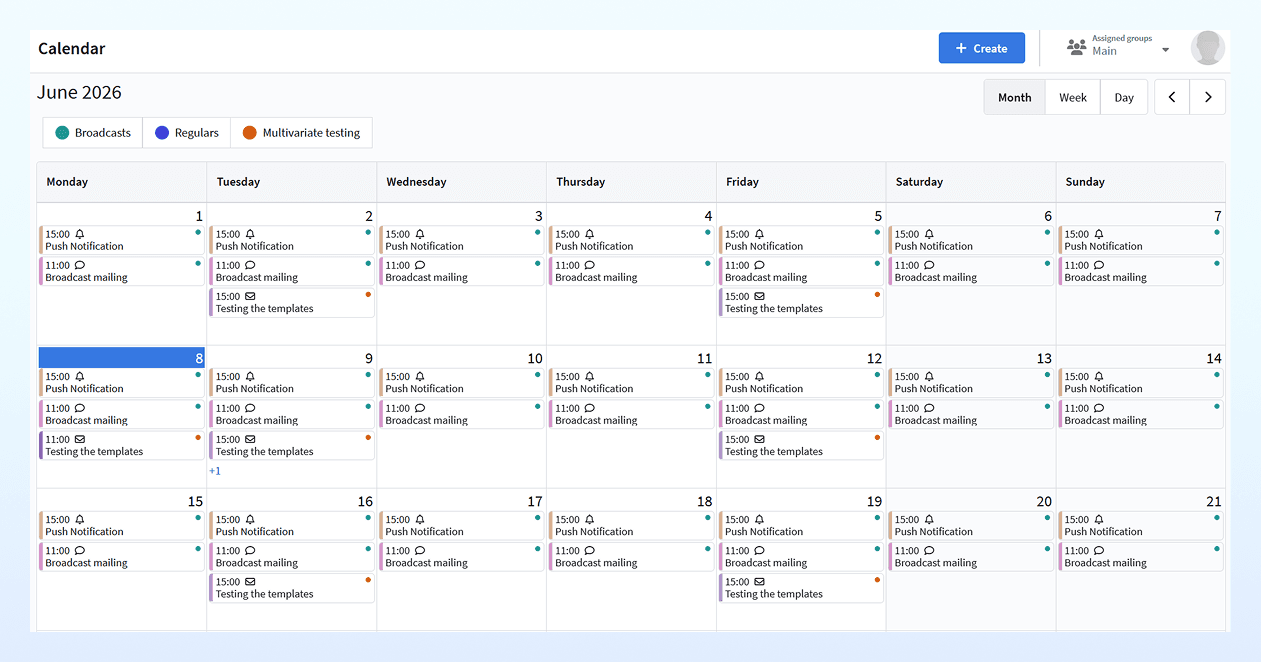Open Push Notification event on June 10
The image size is (1261, 662).
[462, 383]
